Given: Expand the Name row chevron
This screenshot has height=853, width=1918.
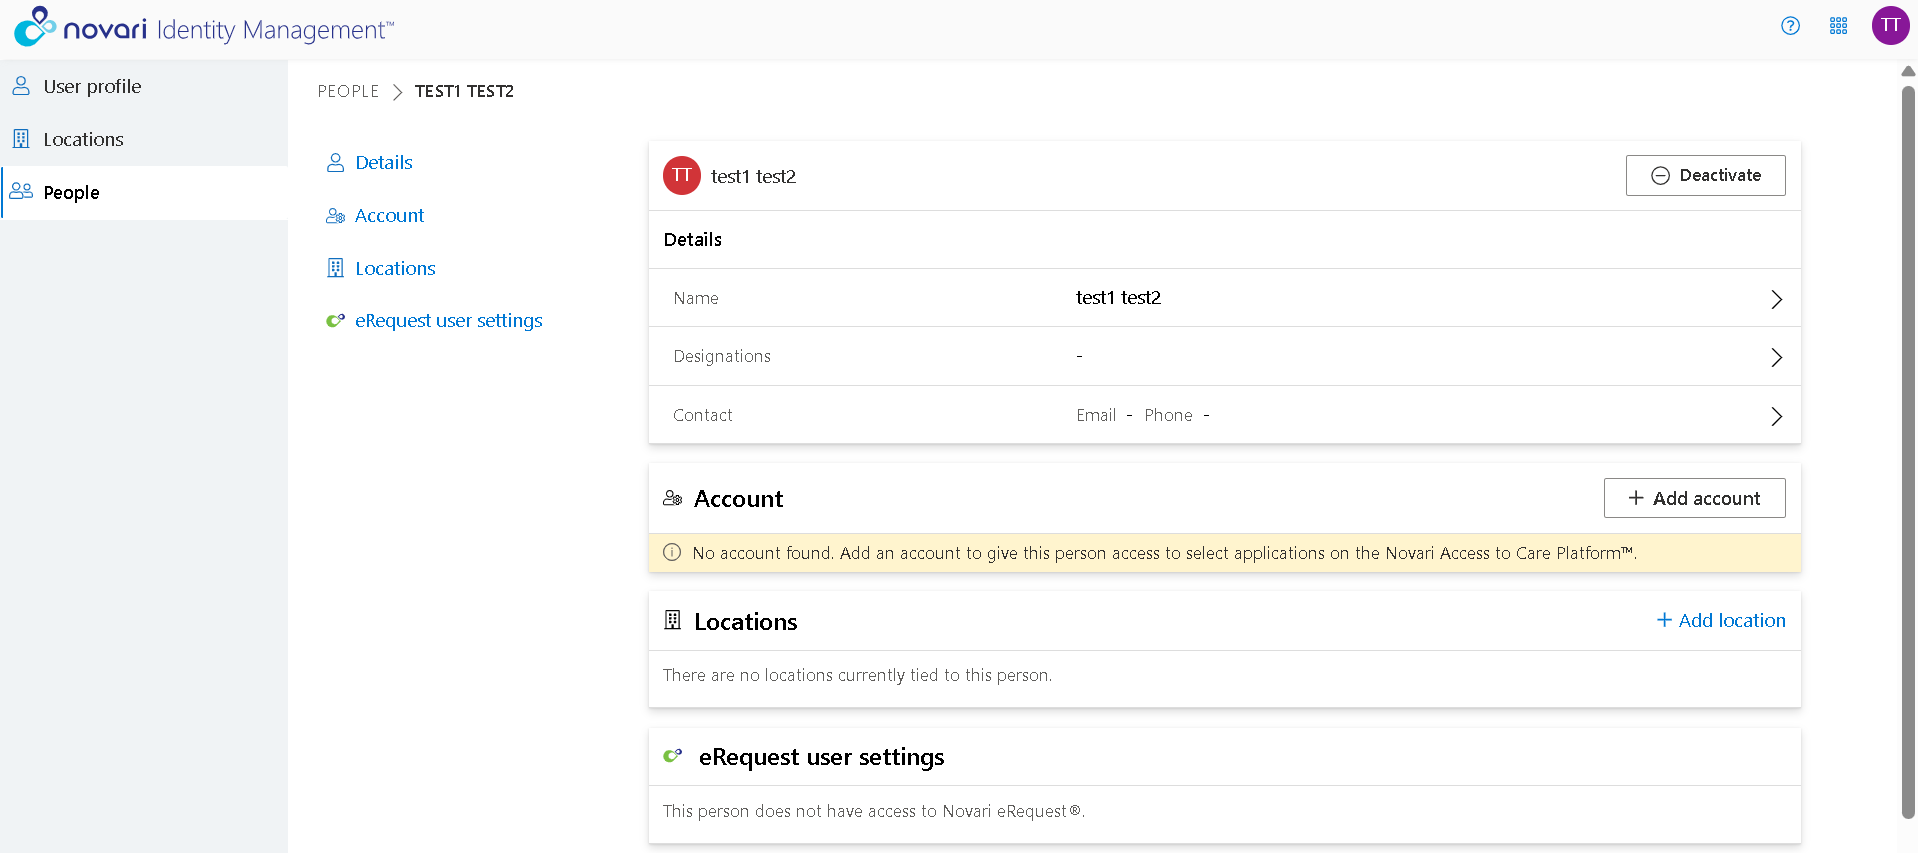Looking at the screenshot, I should [1776, 299].
